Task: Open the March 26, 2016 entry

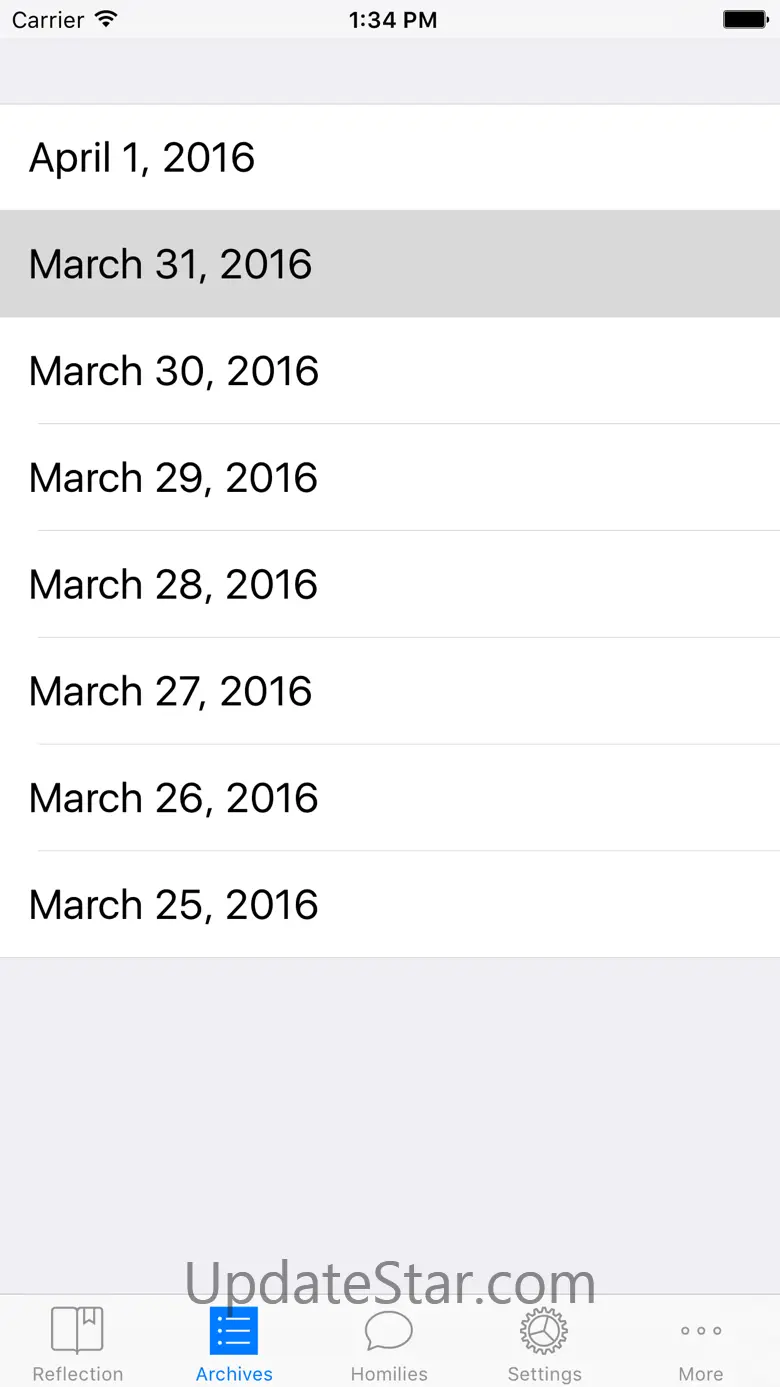Action: (390, 798)
